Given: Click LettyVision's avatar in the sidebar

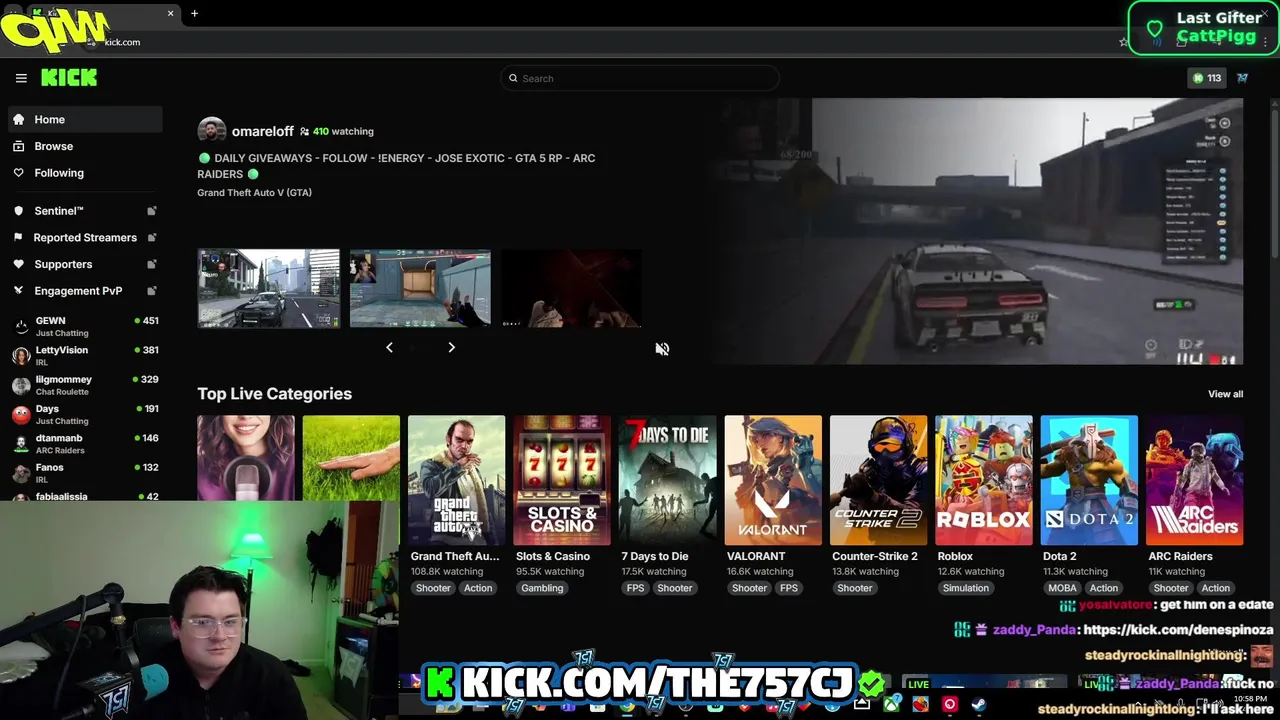Looking at the screenshot, I should 21,355.
